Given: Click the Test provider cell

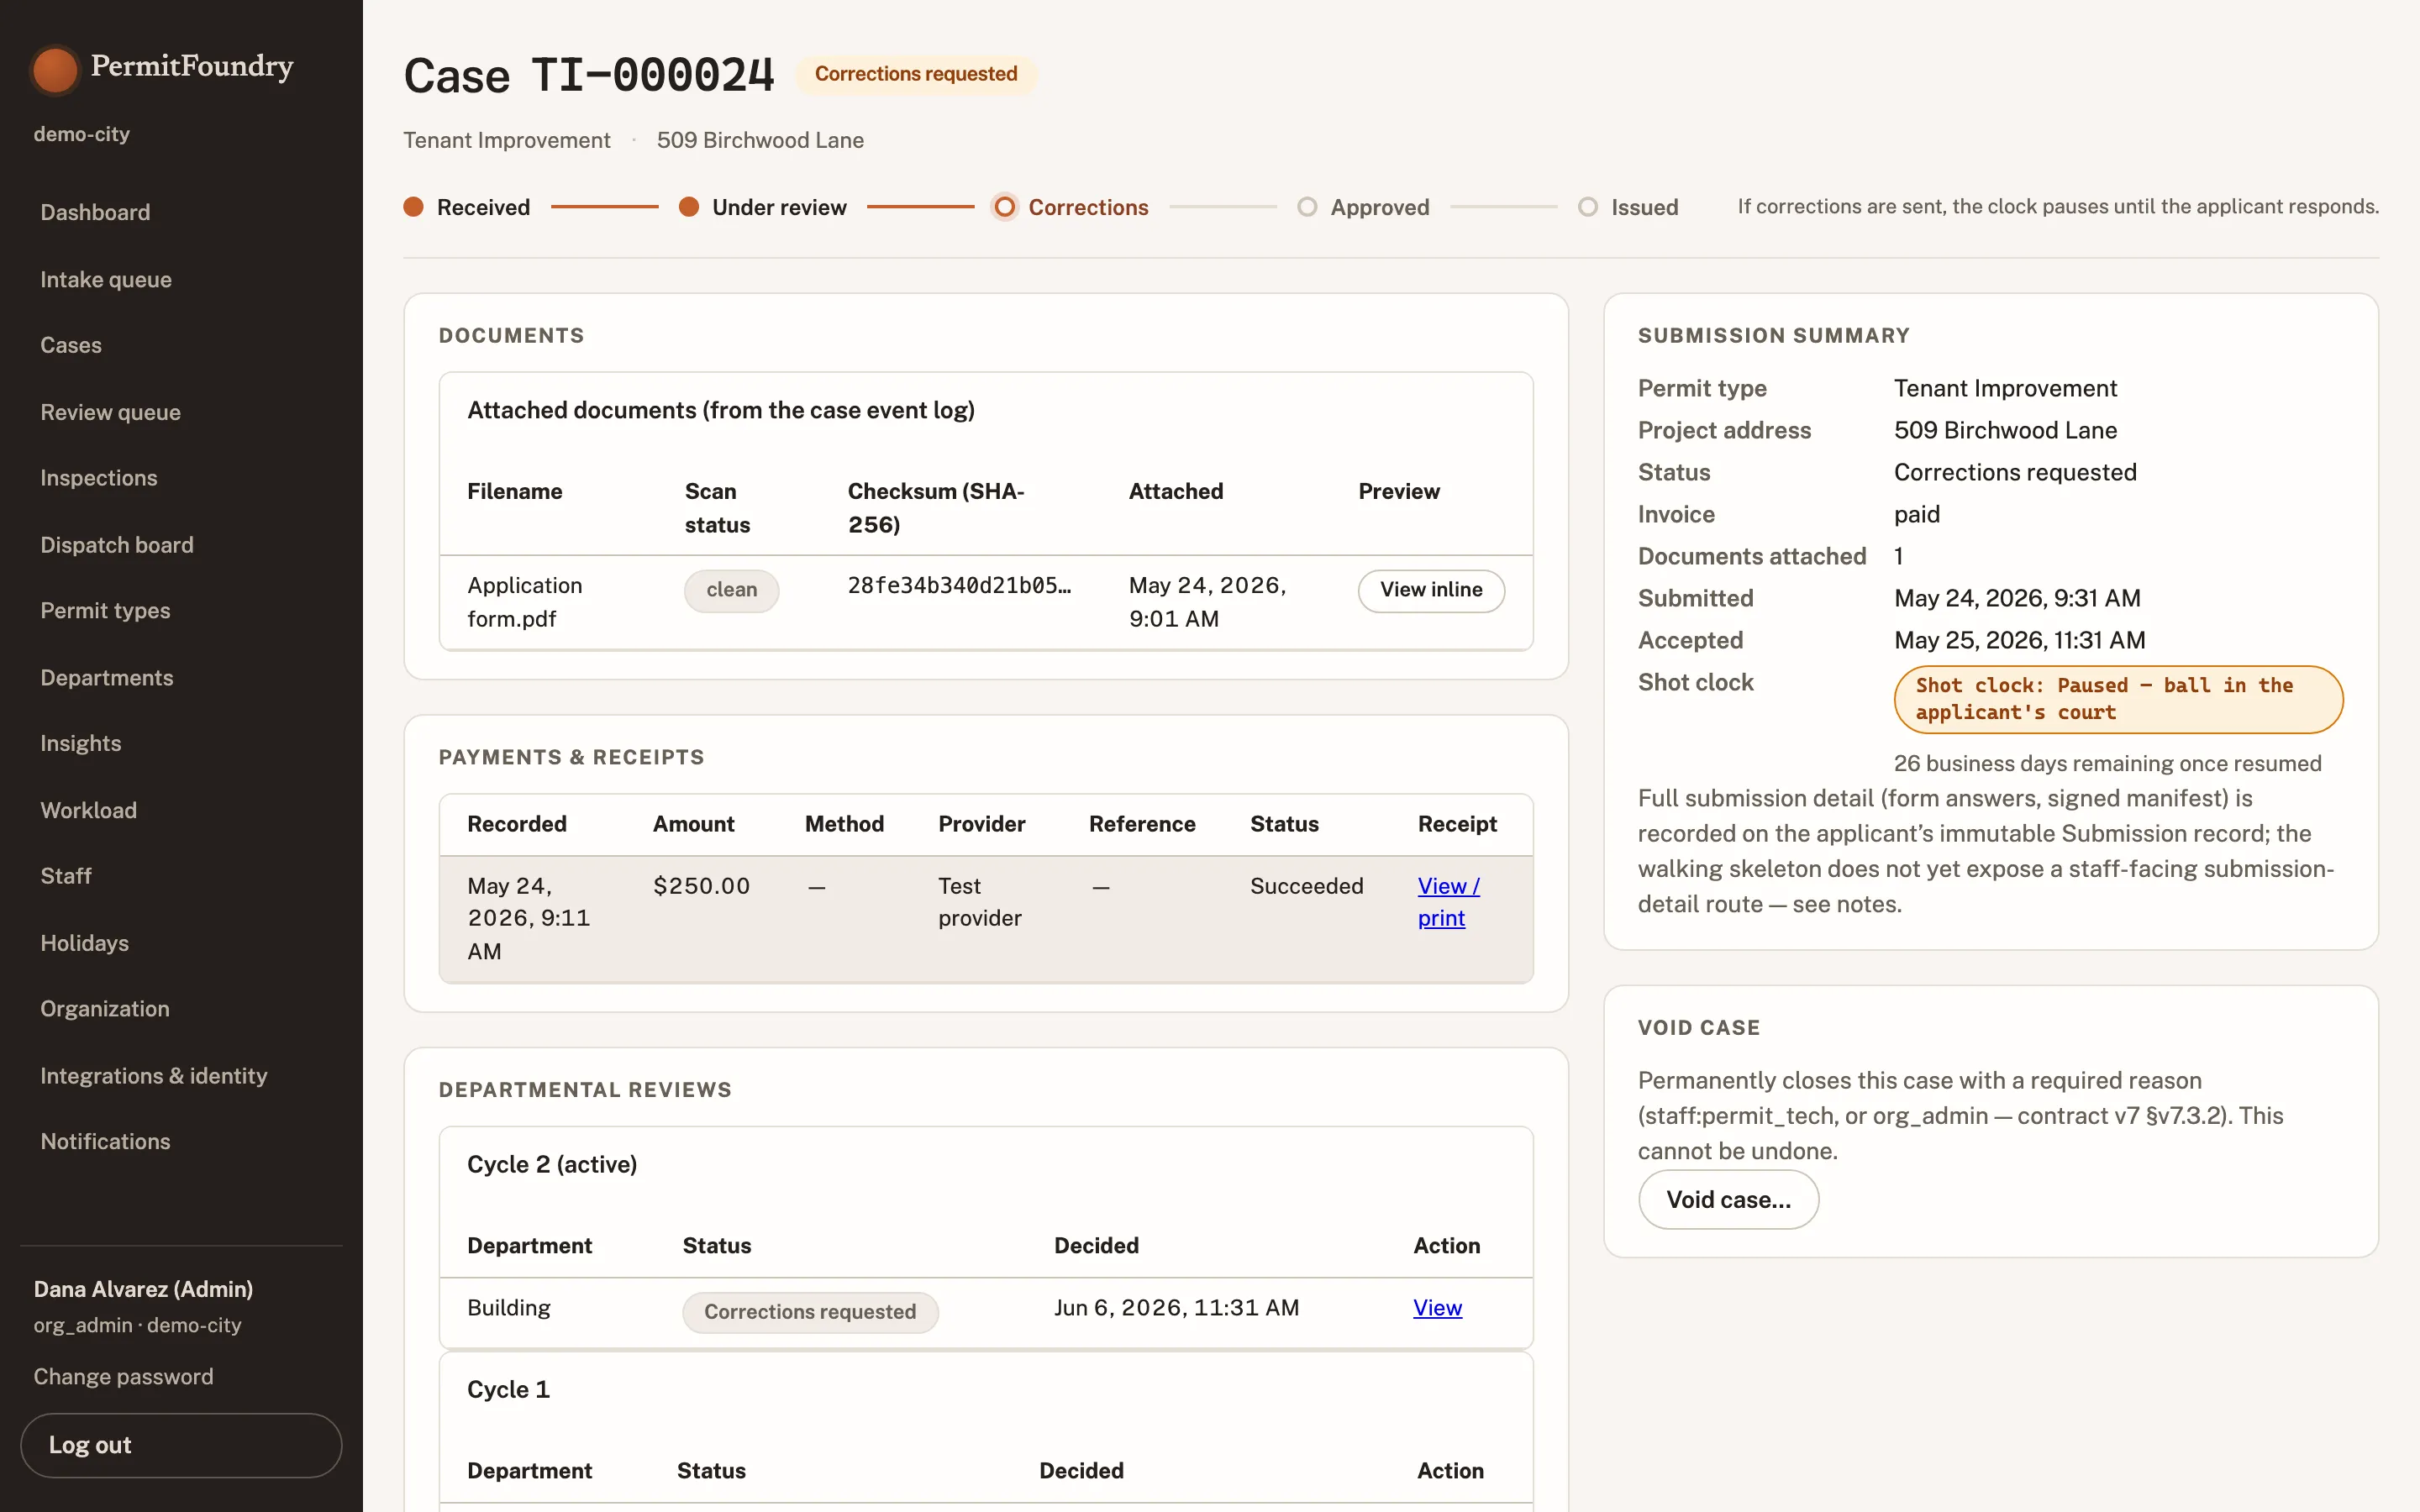Looking at the screenshot, I should [979, 902].
